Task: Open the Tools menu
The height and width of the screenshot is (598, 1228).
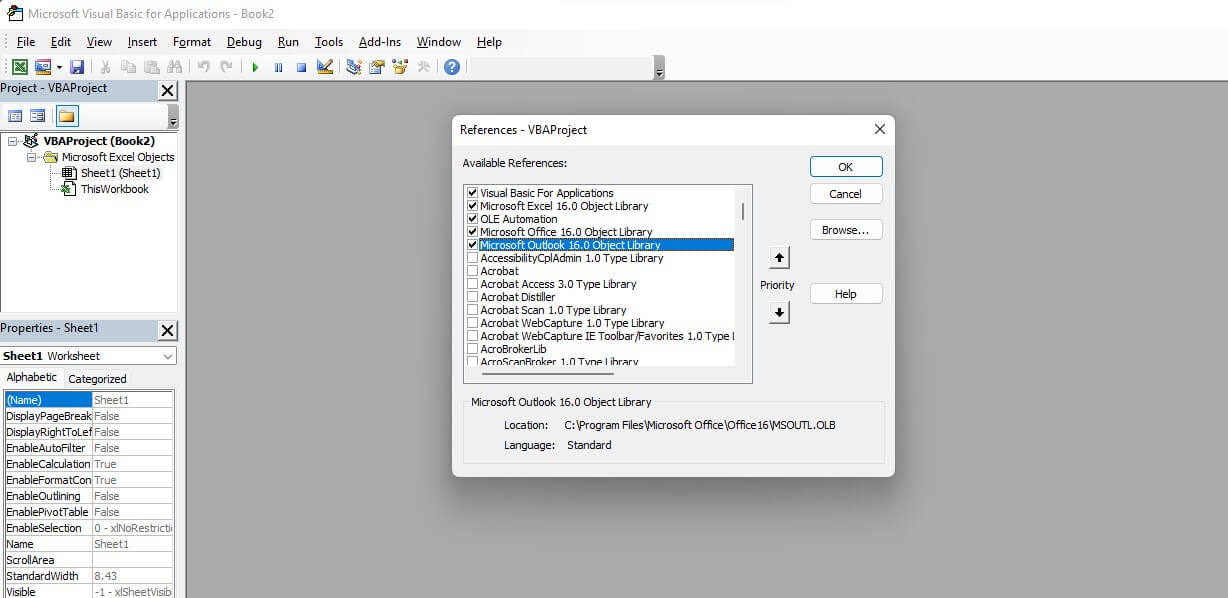Action: point(329,42)
